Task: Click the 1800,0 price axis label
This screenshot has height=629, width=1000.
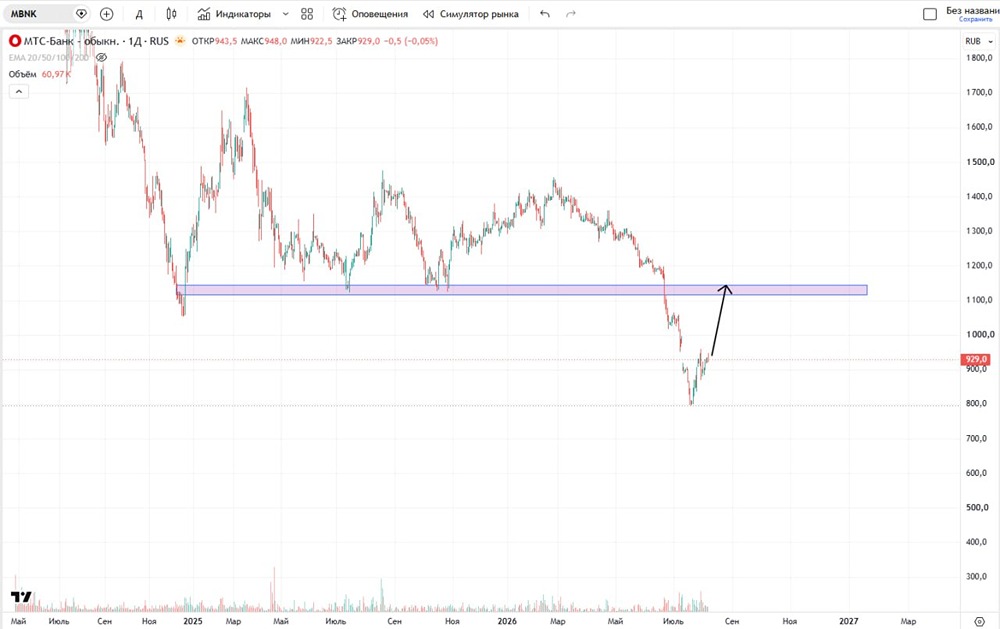Action: pyautogui.click(x=979, y=58)
